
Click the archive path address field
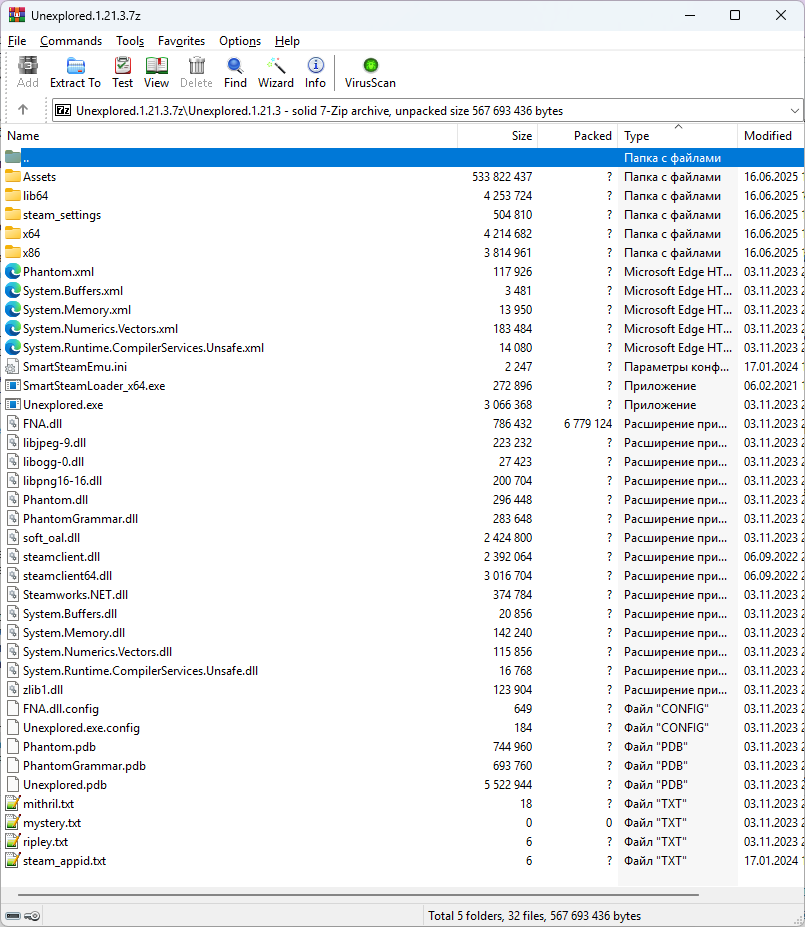[427, 111]
